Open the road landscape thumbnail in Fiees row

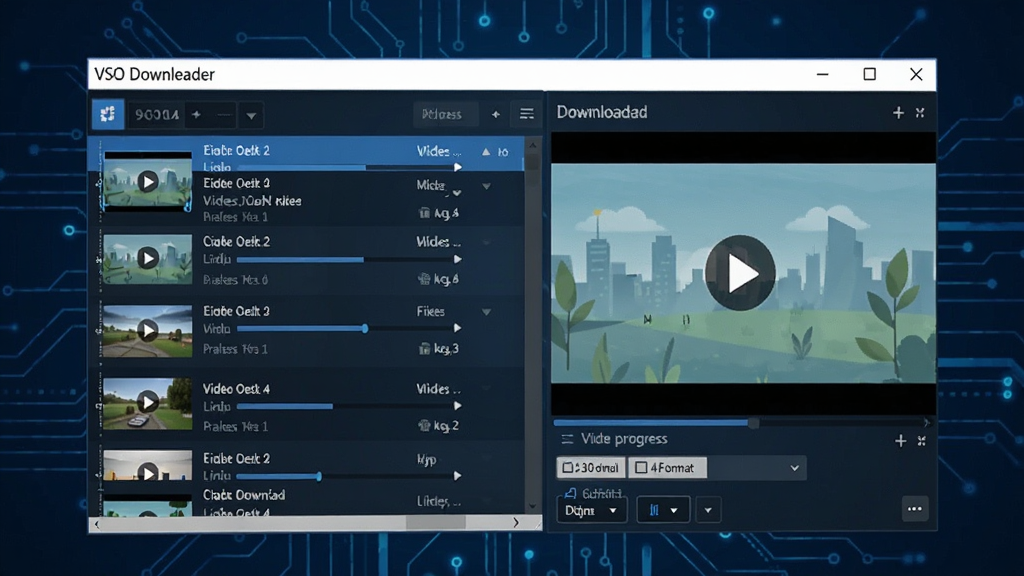148,330
